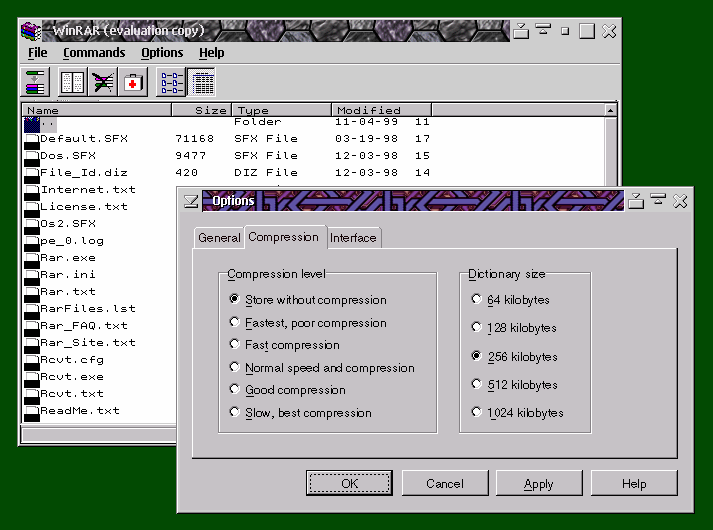
Task: Click the roll-up button on WinRAR title bar
Action: click(543, 30)
